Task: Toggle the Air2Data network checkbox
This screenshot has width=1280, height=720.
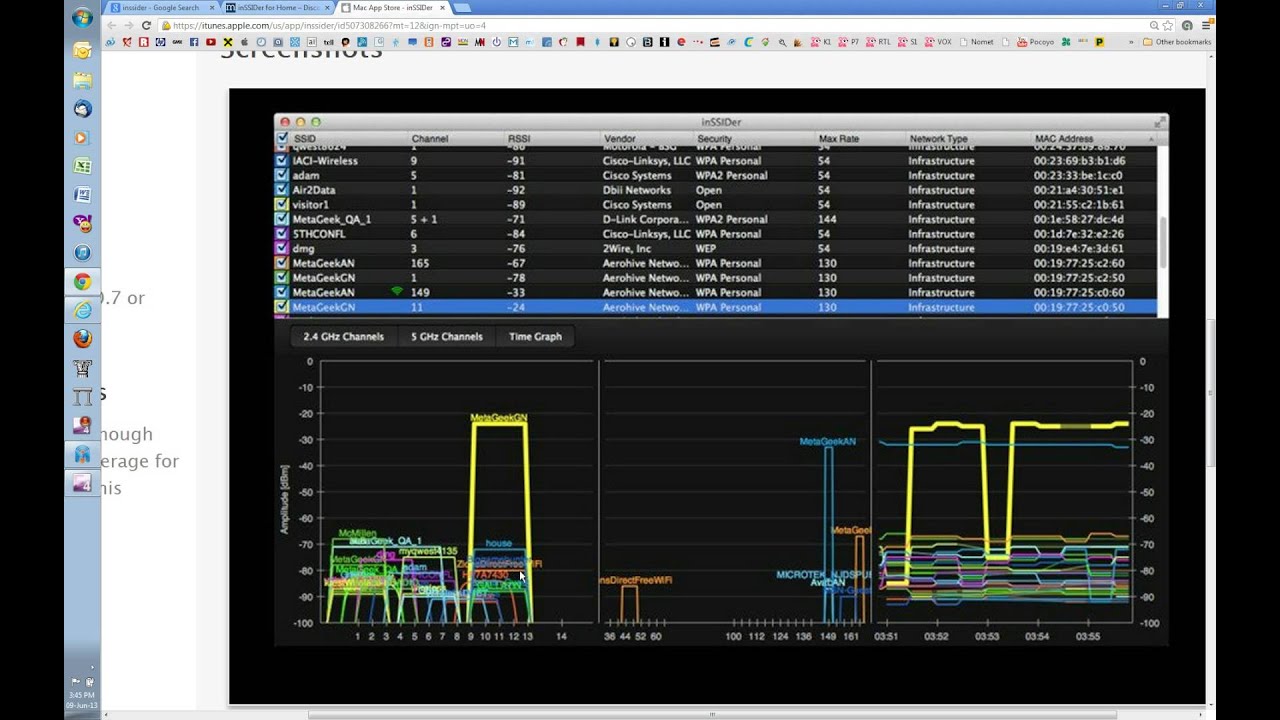Action: click(282, 190)
